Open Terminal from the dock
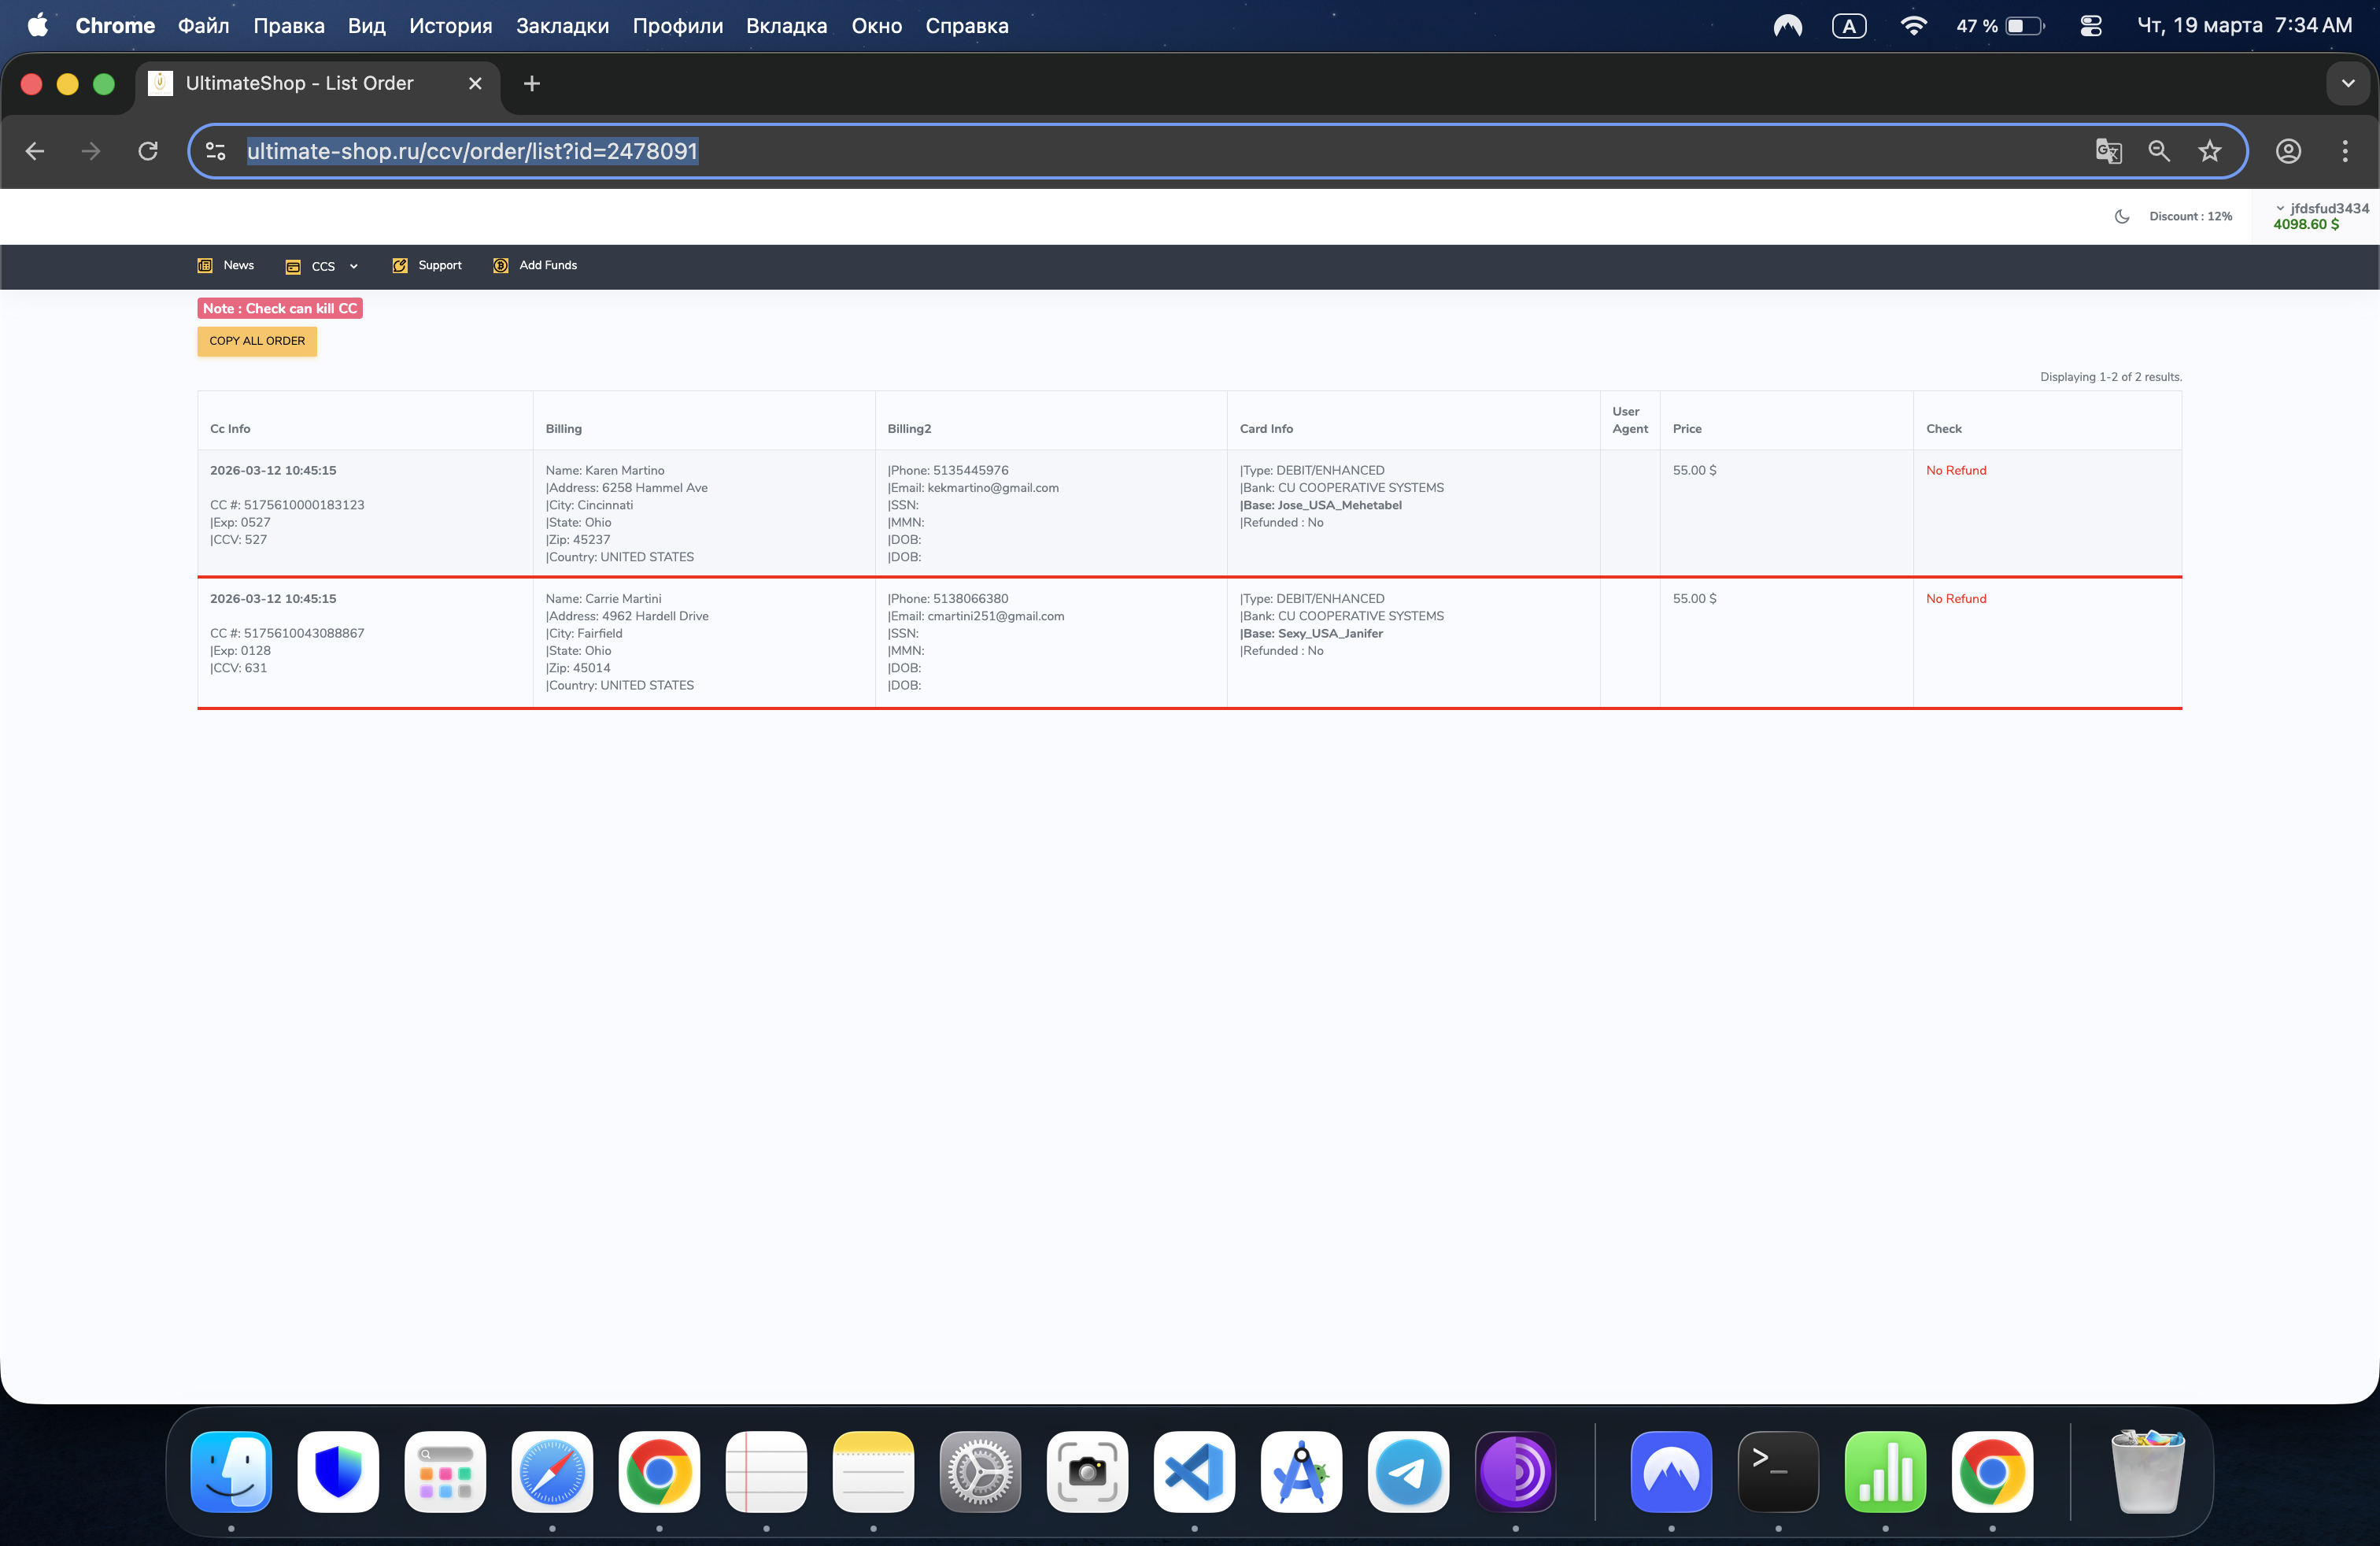The image size is (2380, 1546). (1777, 1471)
